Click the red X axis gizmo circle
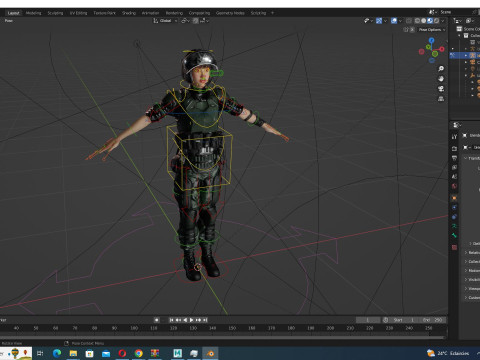This screenshot has height=360, width=480. coord(442,49)
